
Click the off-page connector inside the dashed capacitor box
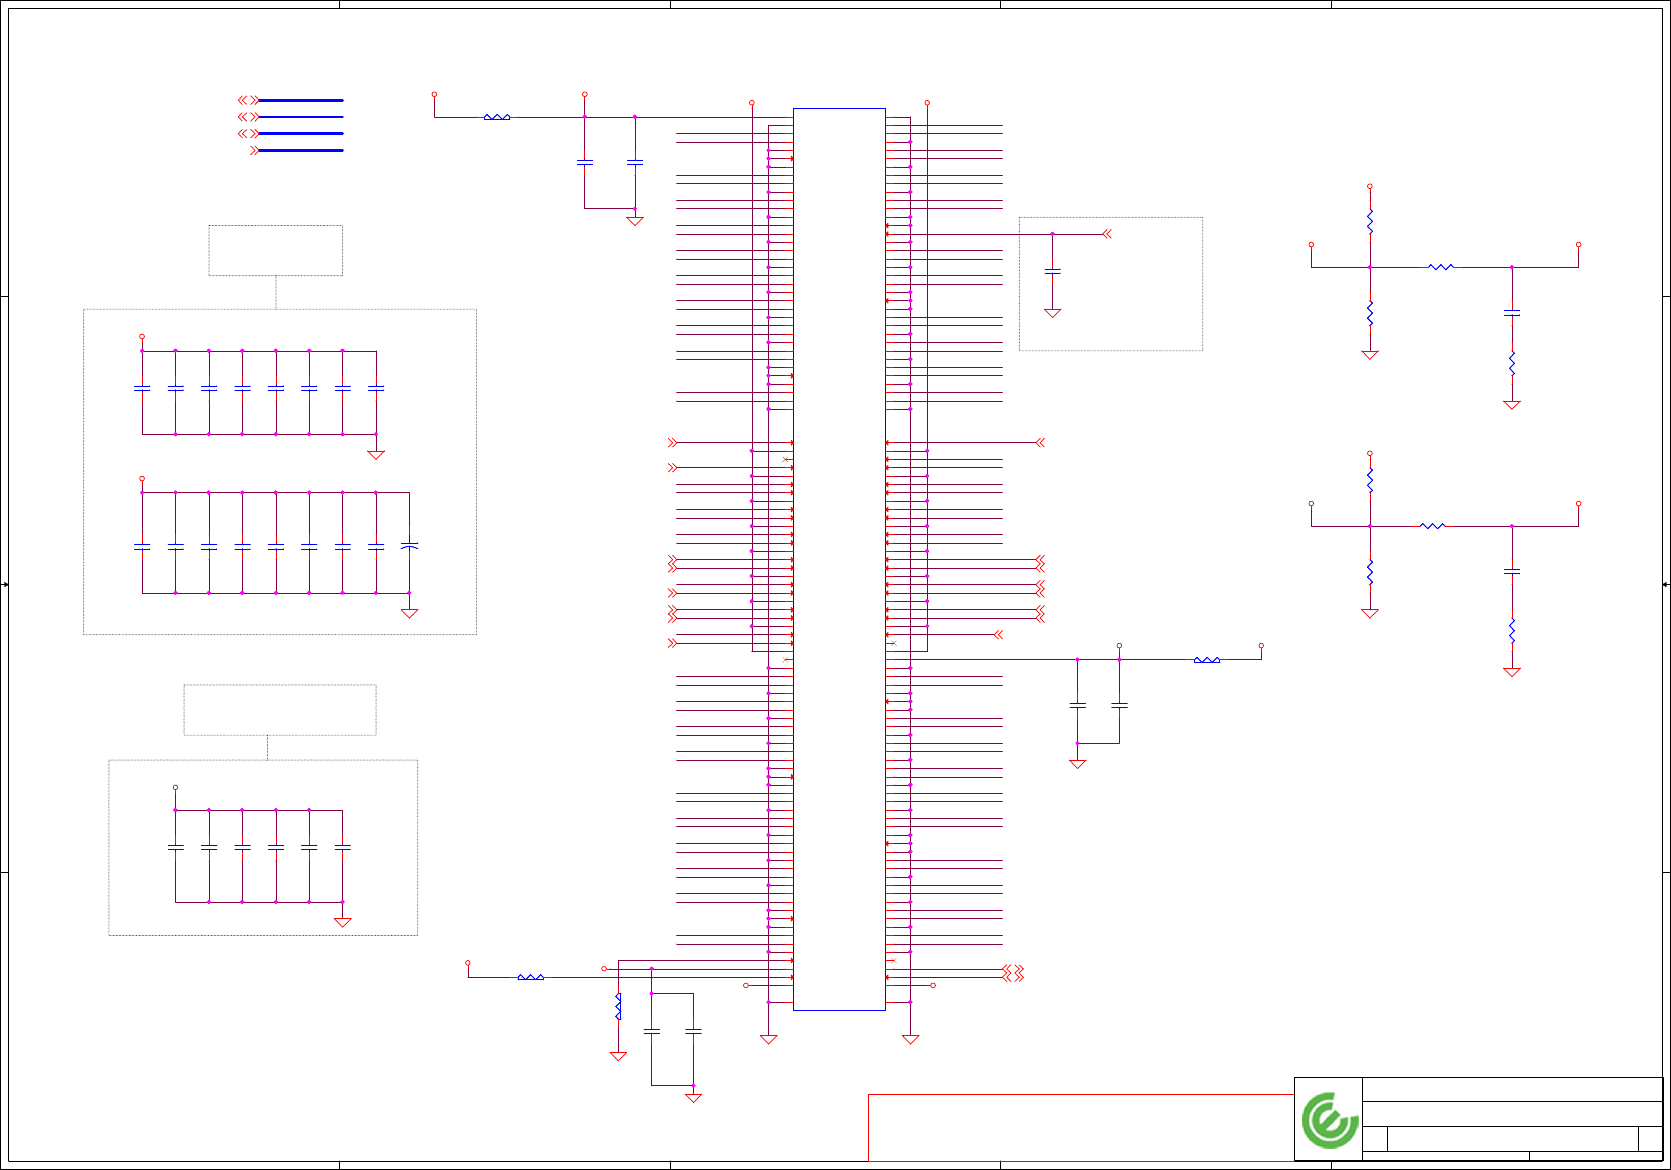[x=1107, y=234]
